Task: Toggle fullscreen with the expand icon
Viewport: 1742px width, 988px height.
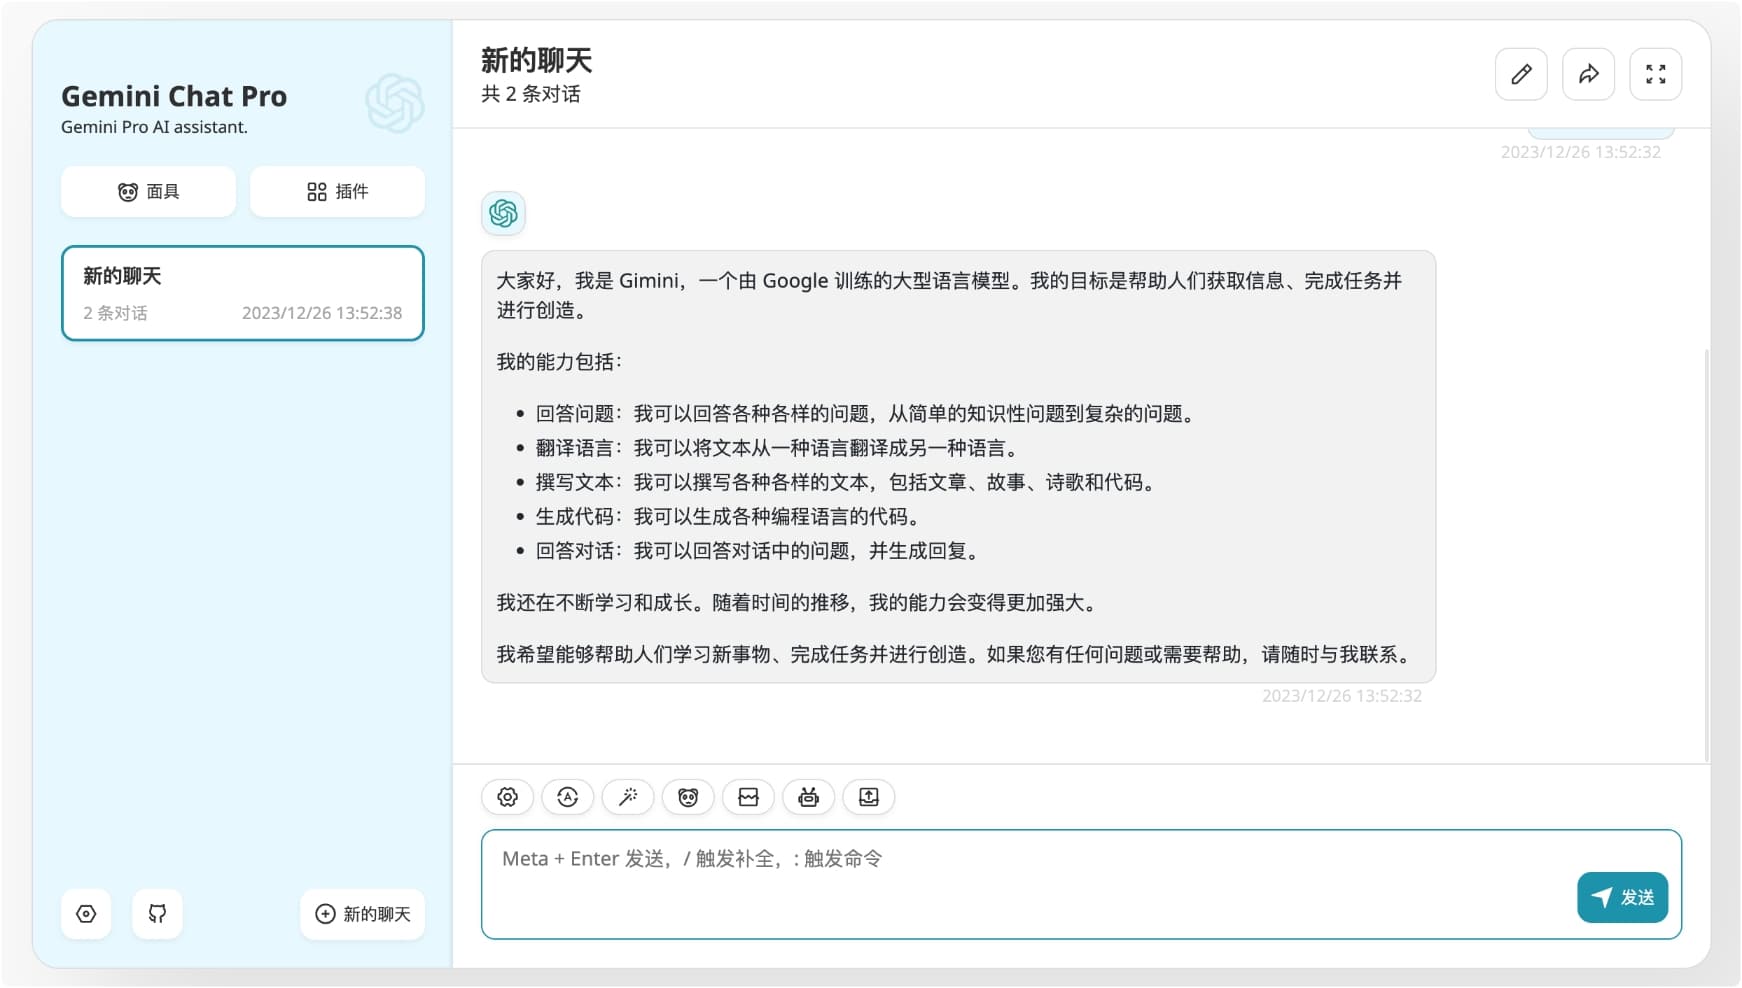Action: pyautogui.click(x=1656, y=74)
